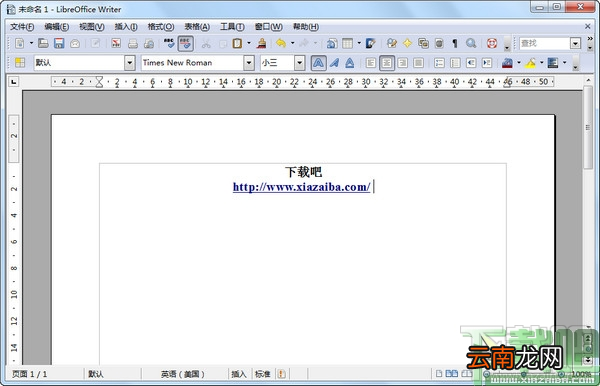Open the 格式(O) menu
Viewport: 600px width, 386px height.
(161, 27)
